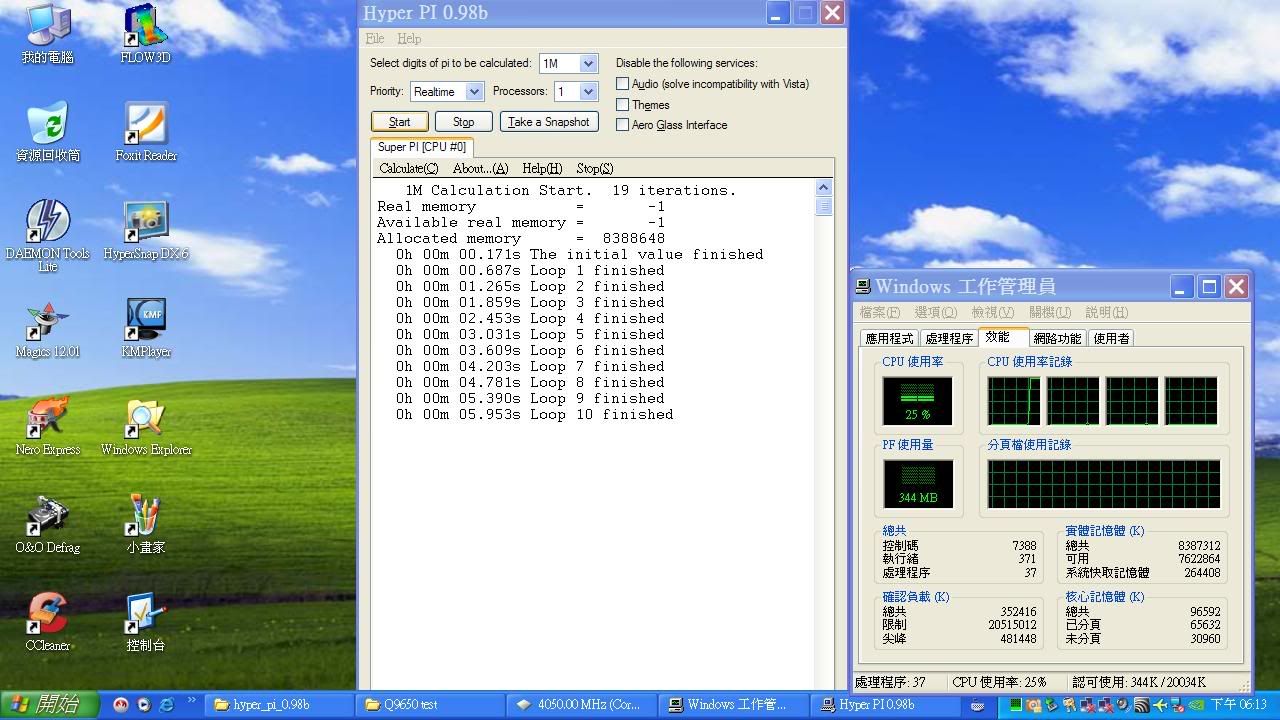Switch to Q9650 test taskbar folder
The height and width of the screenshot is (720, 1280).
click(430, 705)
